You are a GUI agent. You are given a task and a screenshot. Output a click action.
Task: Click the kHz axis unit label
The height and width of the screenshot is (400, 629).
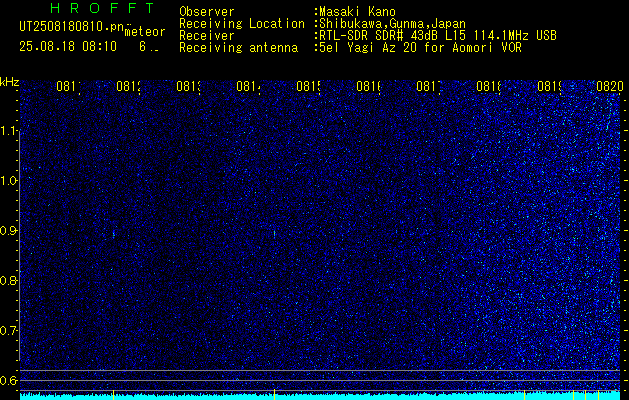pyautogui.click(x=10, y=82)
